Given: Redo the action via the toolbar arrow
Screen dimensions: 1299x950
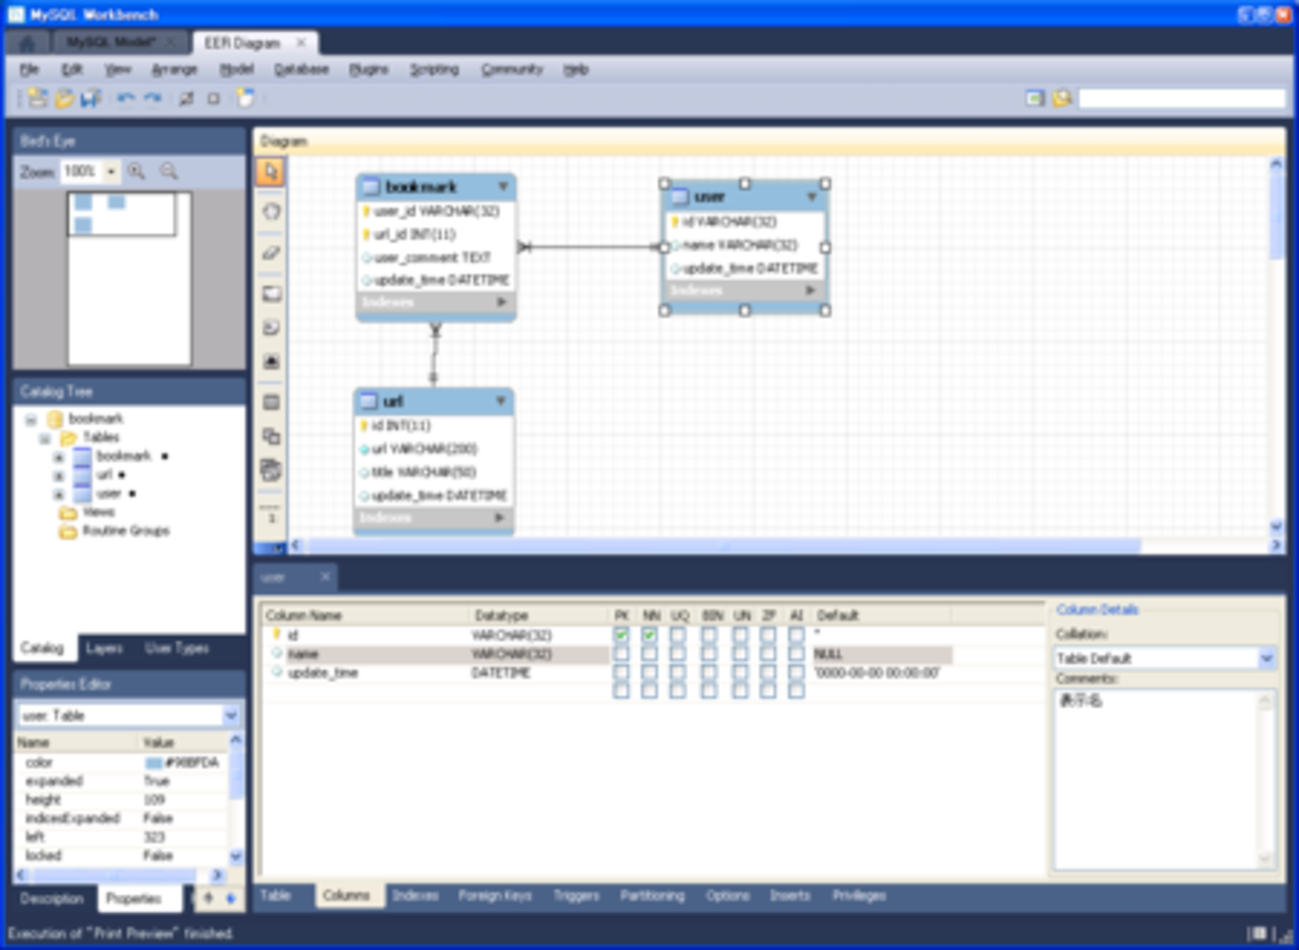Looking at the screenshot, I should pyautogui.click(x=153, y=98).
